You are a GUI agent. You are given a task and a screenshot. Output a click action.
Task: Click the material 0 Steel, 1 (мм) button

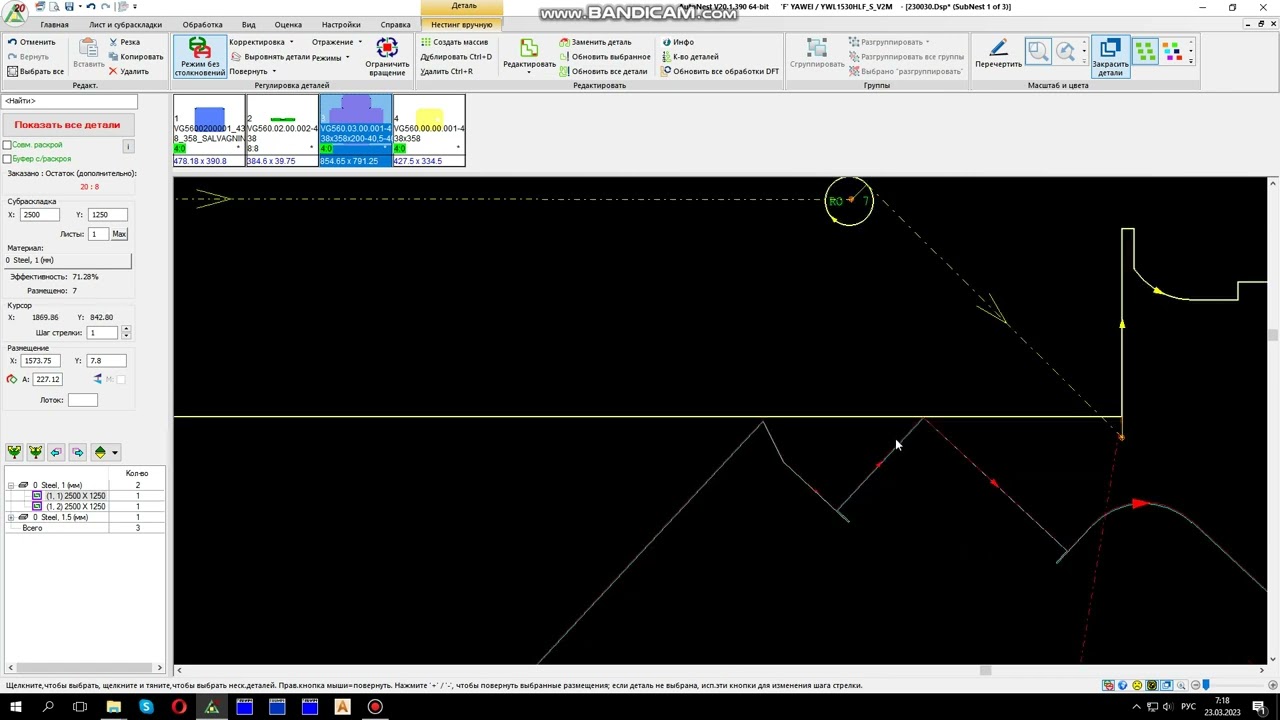coord(67,260)
